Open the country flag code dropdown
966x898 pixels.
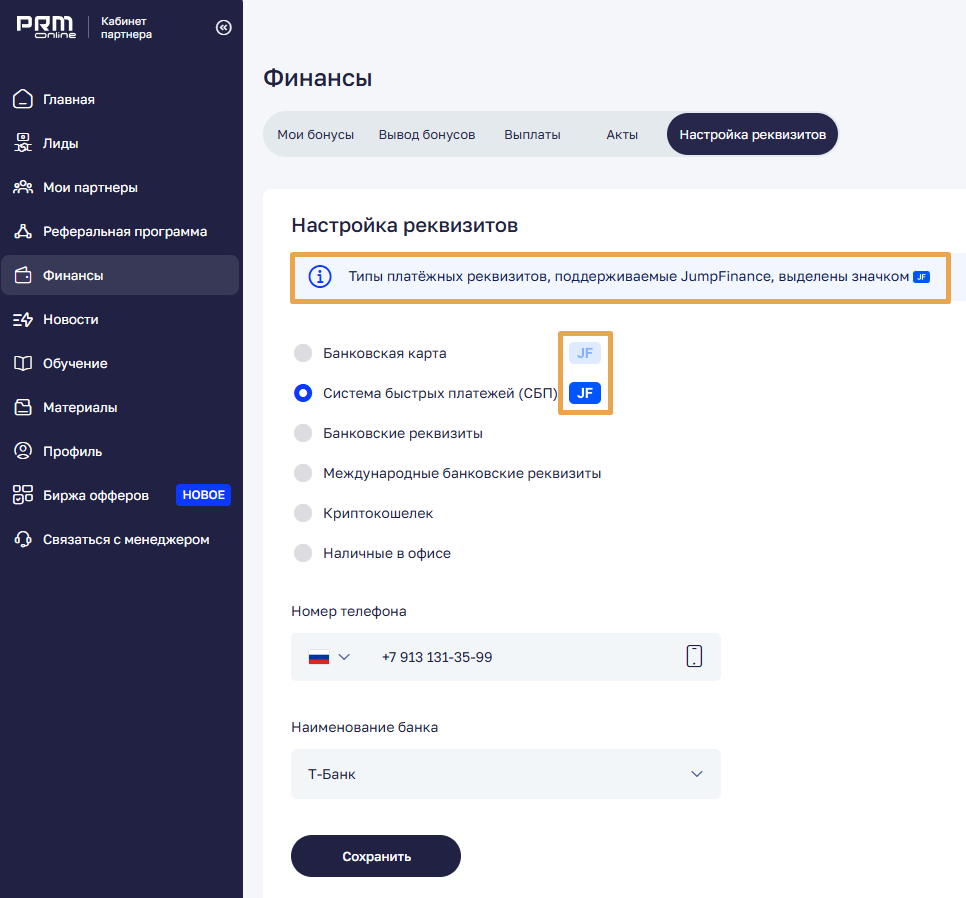329,657
